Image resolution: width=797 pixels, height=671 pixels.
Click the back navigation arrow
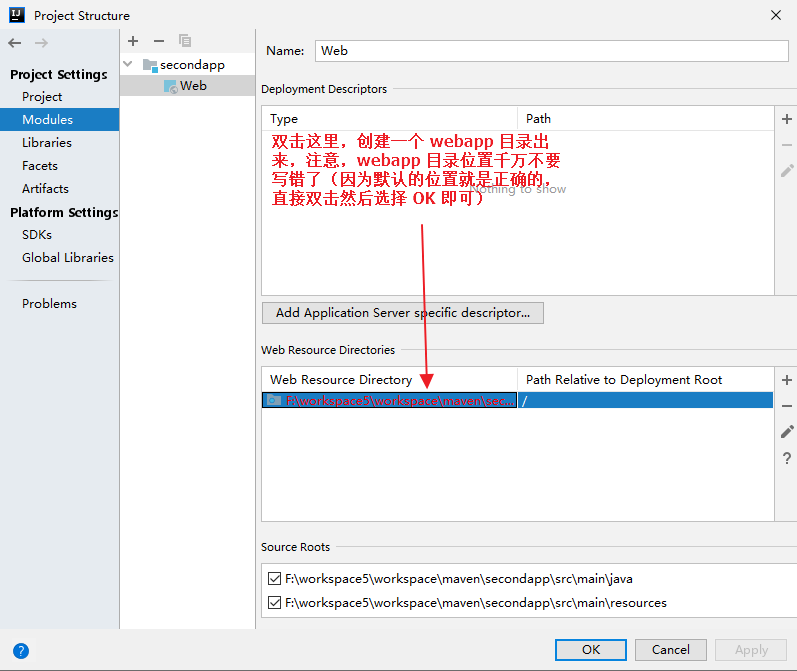[15, 43]
